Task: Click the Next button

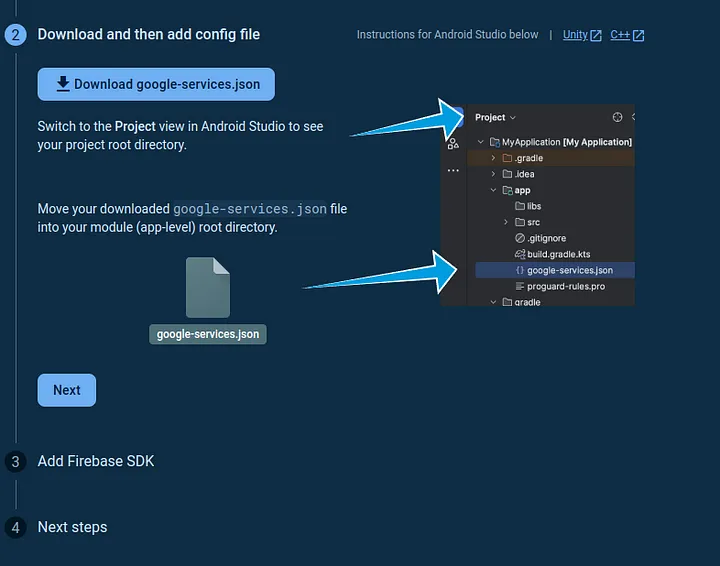Action: click(x=67, y=390)
